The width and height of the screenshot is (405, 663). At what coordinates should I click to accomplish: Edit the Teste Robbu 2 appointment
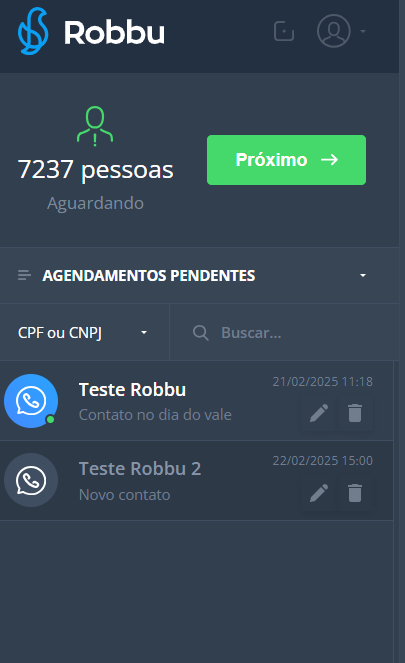coord(319,493)
